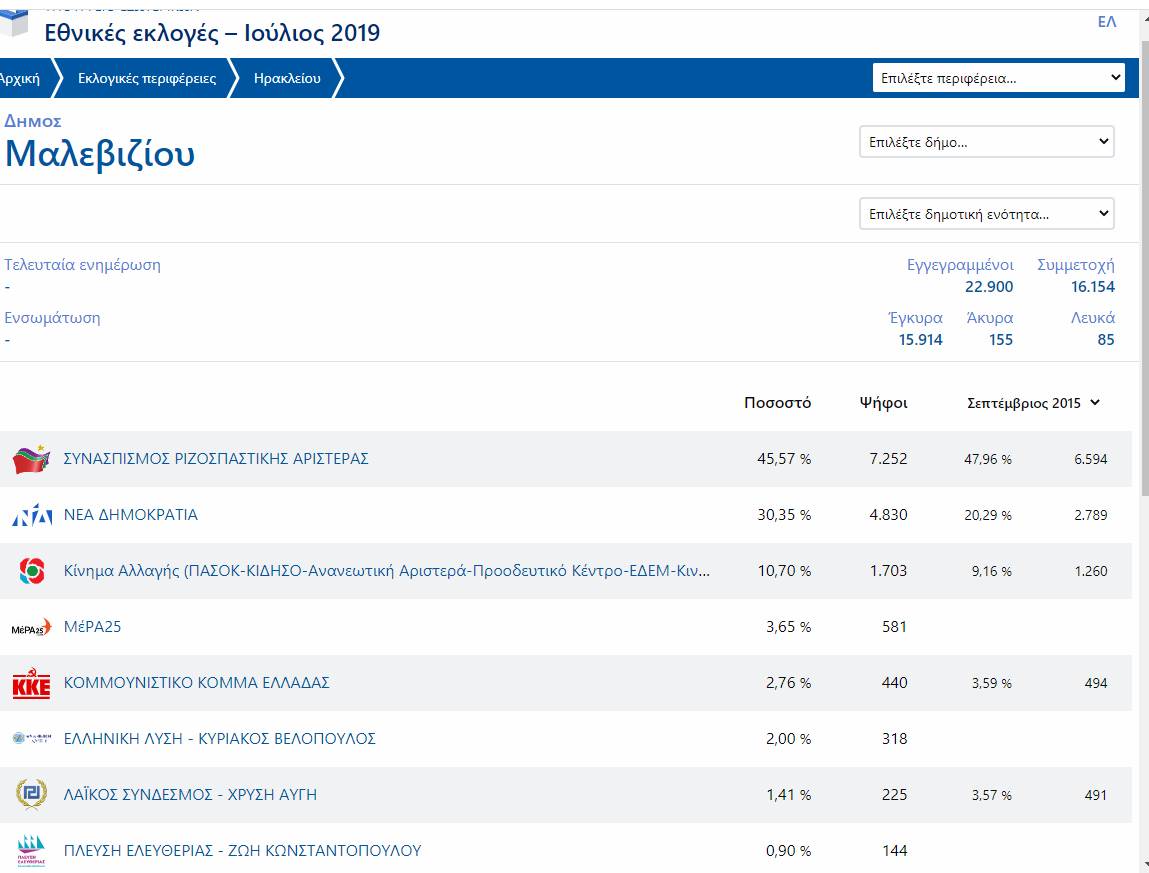
Task: Click the Kinima Allagis party logo
Action: 31,571
